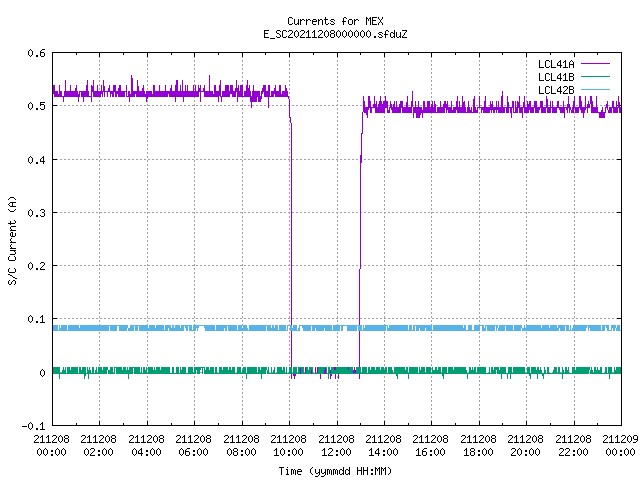
Task: Click the 0.1 y-axis tick value
Action: click(36, 319)
